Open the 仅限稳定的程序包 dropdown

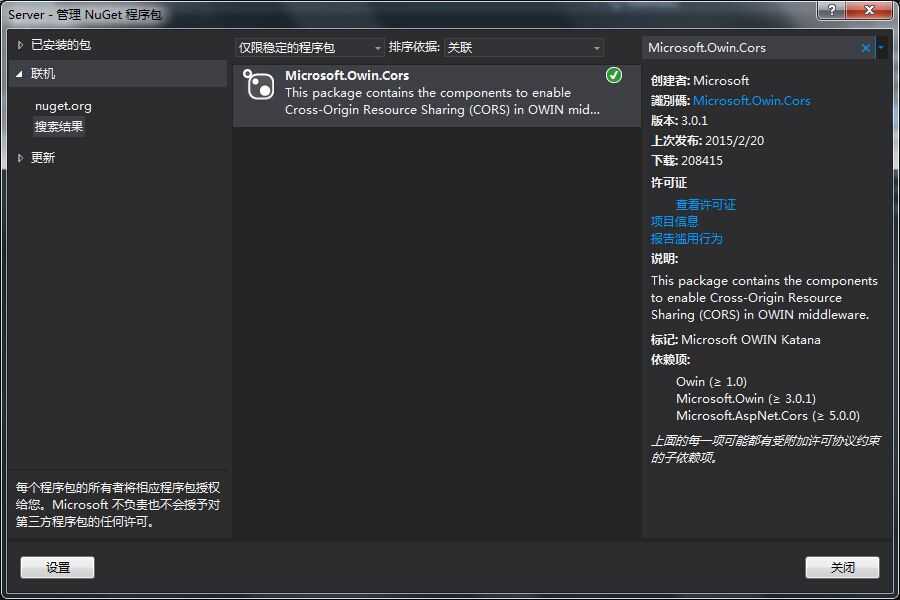309,48
